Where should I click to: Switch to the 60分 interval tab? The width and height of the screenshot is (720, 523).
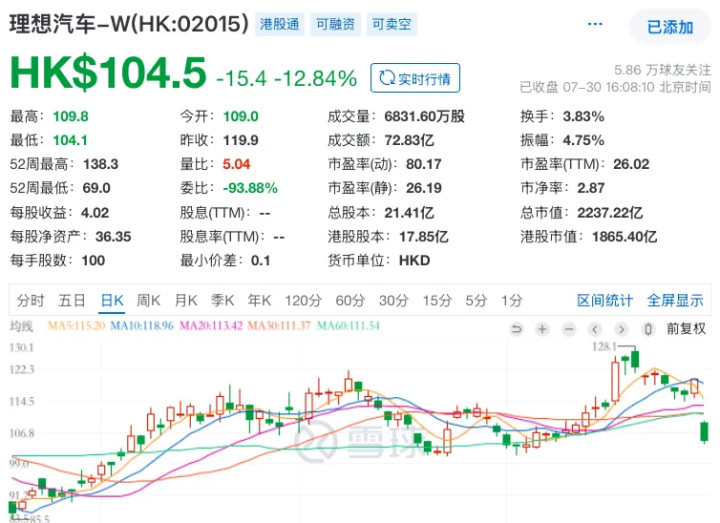[350, 301]
